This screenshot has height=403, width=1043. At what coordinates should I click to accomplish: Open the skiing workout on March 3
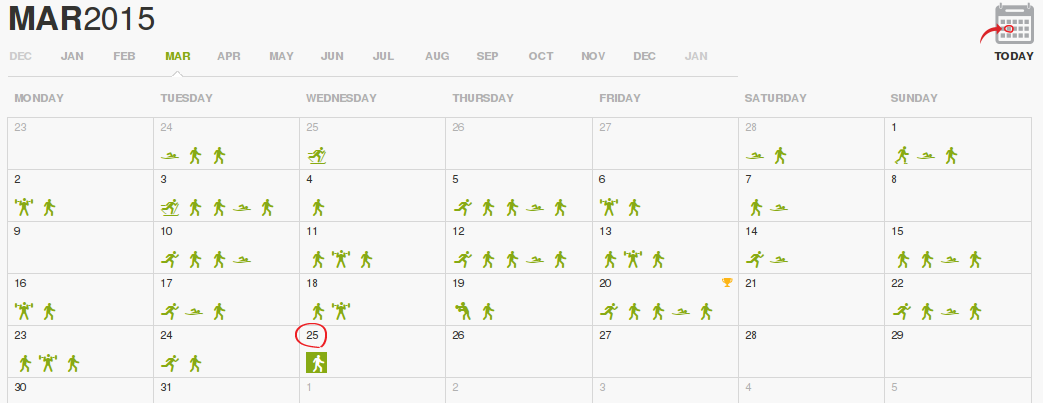[170, 208]
